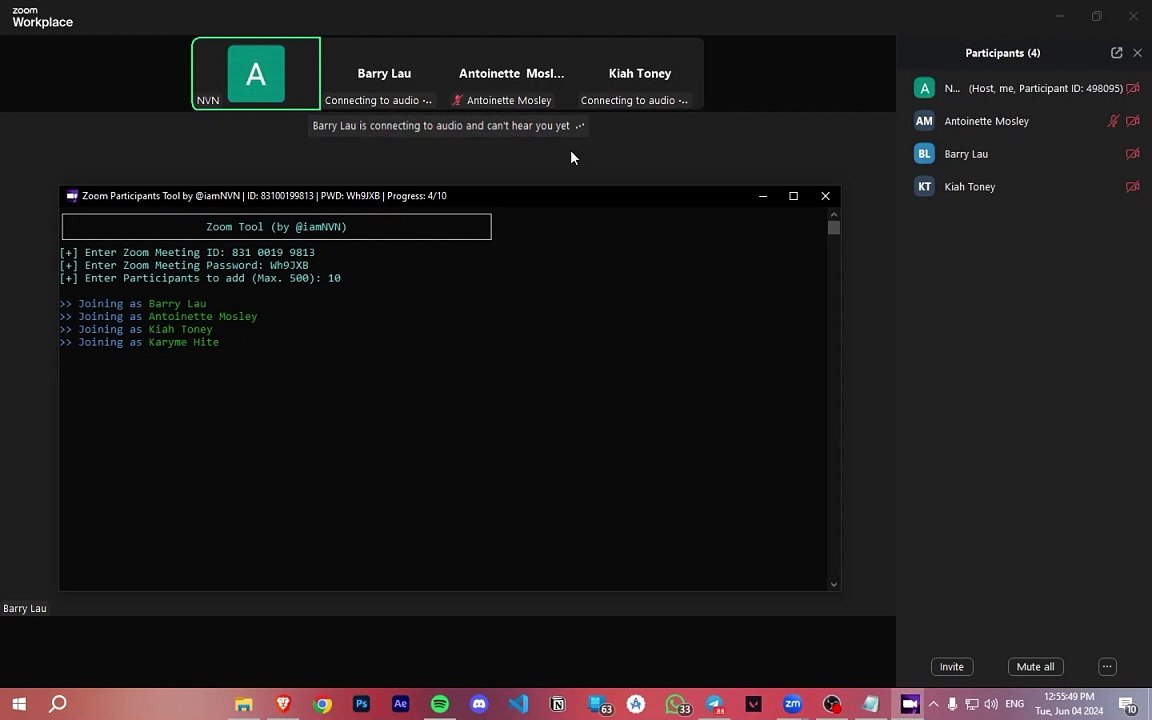Click the Barry Lau connecting to audio notice
This screenshot has height=720, width=1152.
(x=448, y=126)
